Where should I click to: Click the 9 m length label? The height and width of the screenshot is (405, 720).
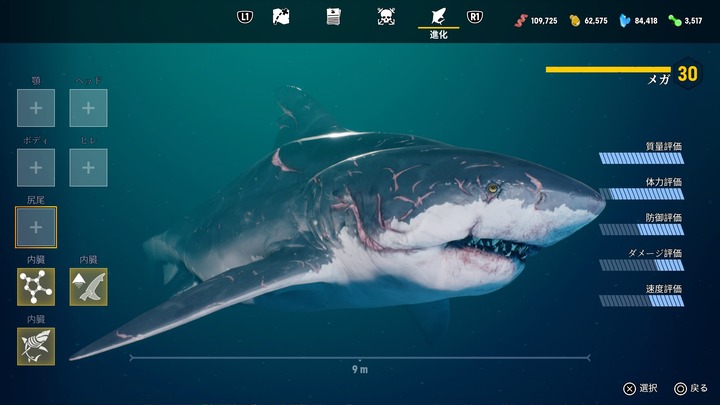[x=360, y=369]
